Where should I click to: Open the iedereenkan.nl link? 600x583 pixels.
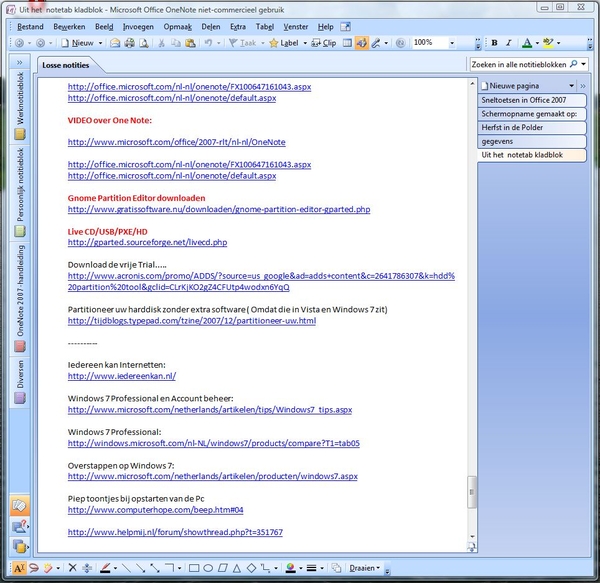click(x=122, y=376)
